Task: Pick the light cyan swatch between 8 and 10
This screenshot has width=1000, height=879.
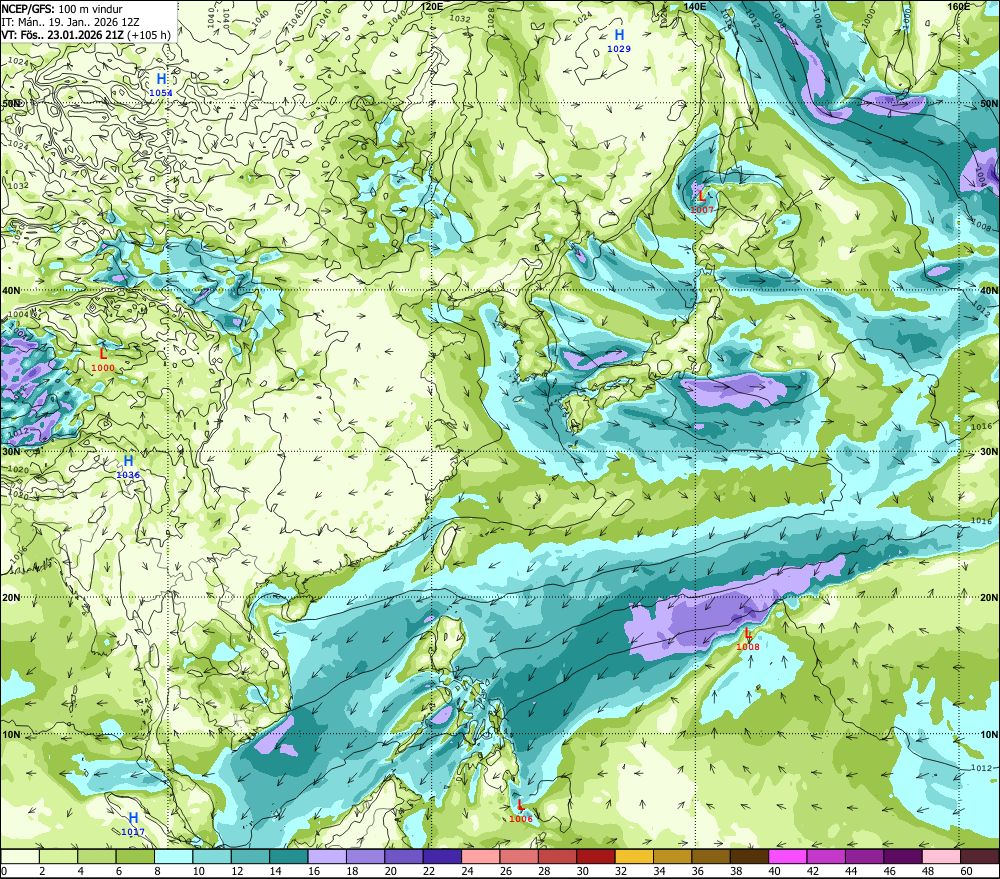Action: point(173,856)
